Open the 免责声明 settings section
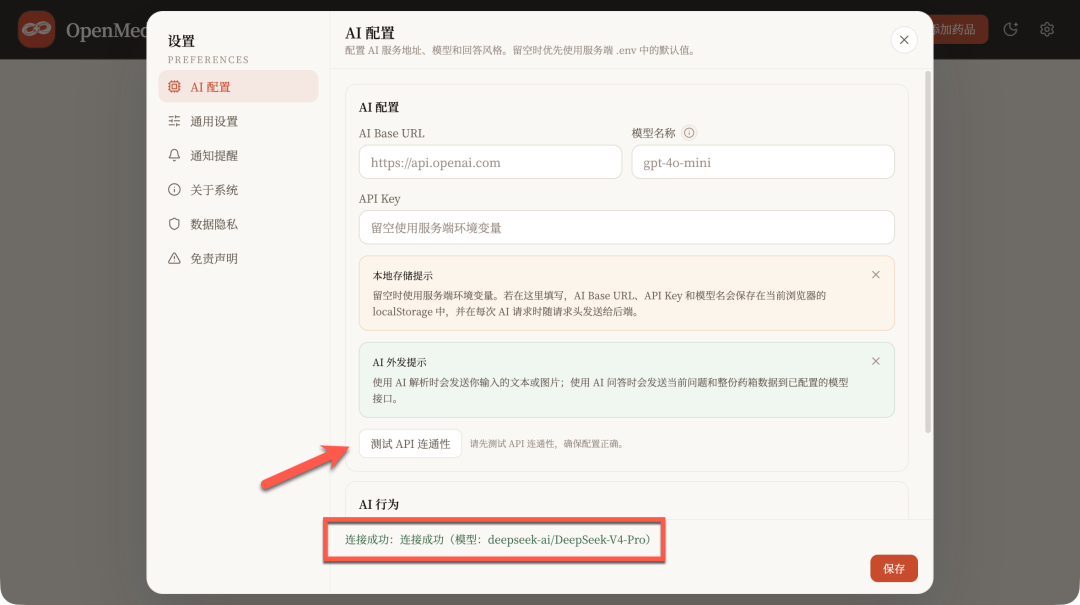The height and width of the screenshot is (605, 1080). [x=238, y=258]
